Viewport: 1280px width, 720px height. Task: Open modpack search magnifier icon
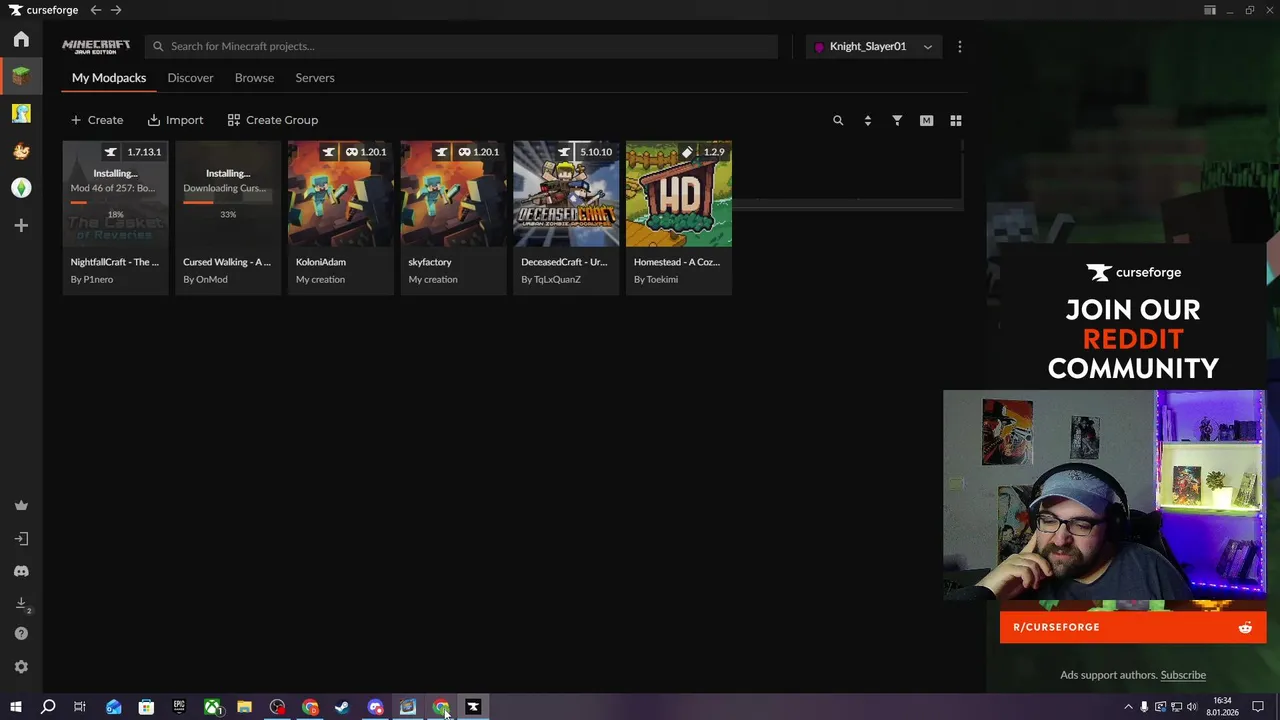coord(838,120)
